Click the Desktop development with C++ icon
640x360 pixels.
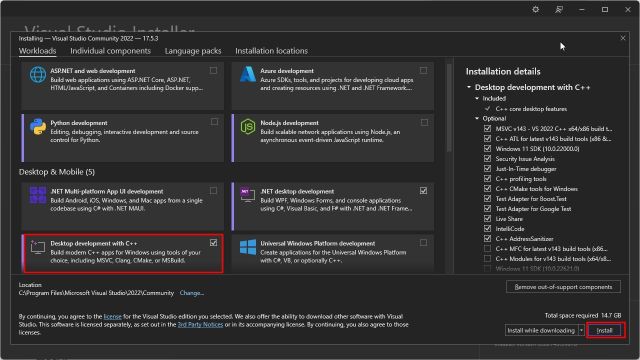coord(38,247)
